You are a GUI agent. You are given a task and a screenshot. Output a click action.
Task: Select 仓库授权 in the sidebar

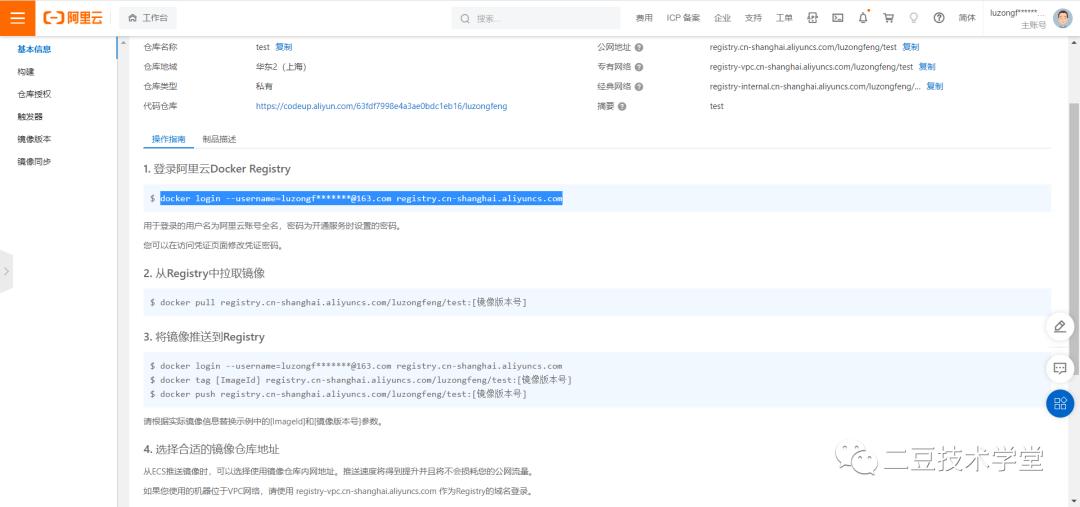[34, 94]
